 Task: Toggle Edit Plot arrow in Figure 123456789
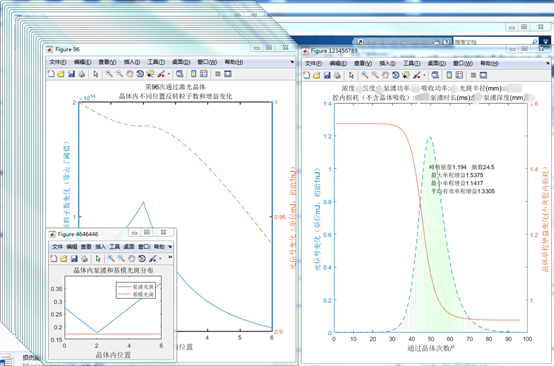[351, 75]
